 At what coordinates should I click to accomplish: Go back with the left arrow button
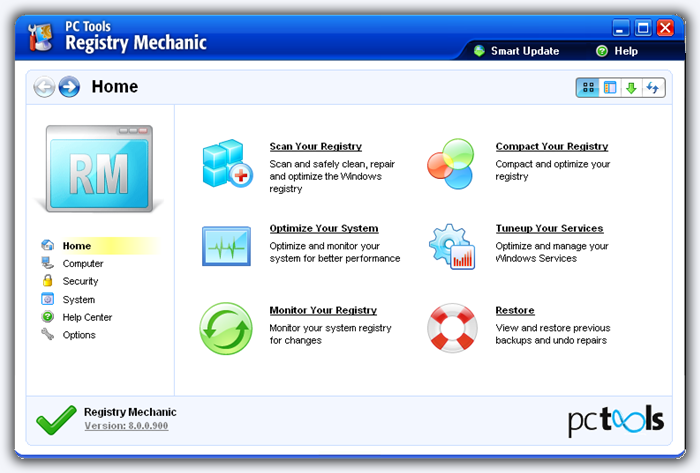click(x=44, y=87)
